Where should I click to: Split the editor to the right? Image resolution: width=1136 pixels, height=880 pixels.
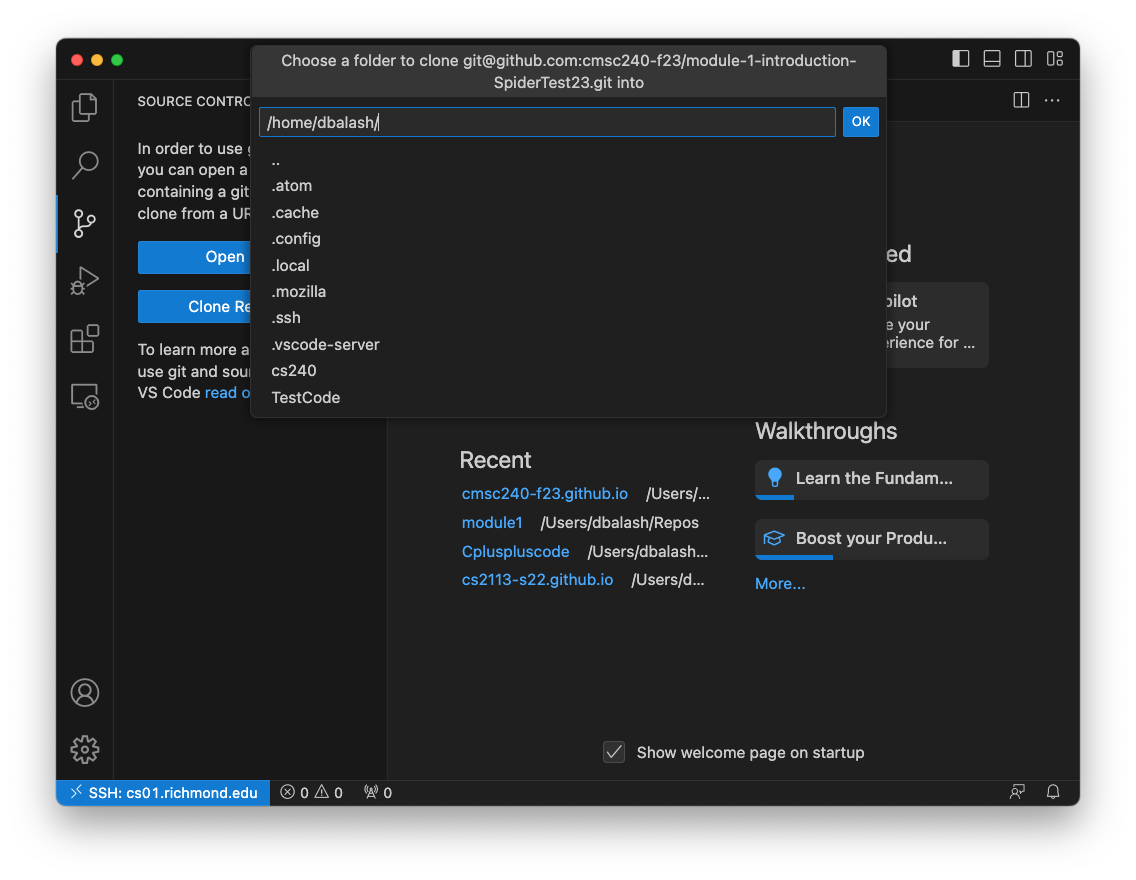tap(1022, 100)
